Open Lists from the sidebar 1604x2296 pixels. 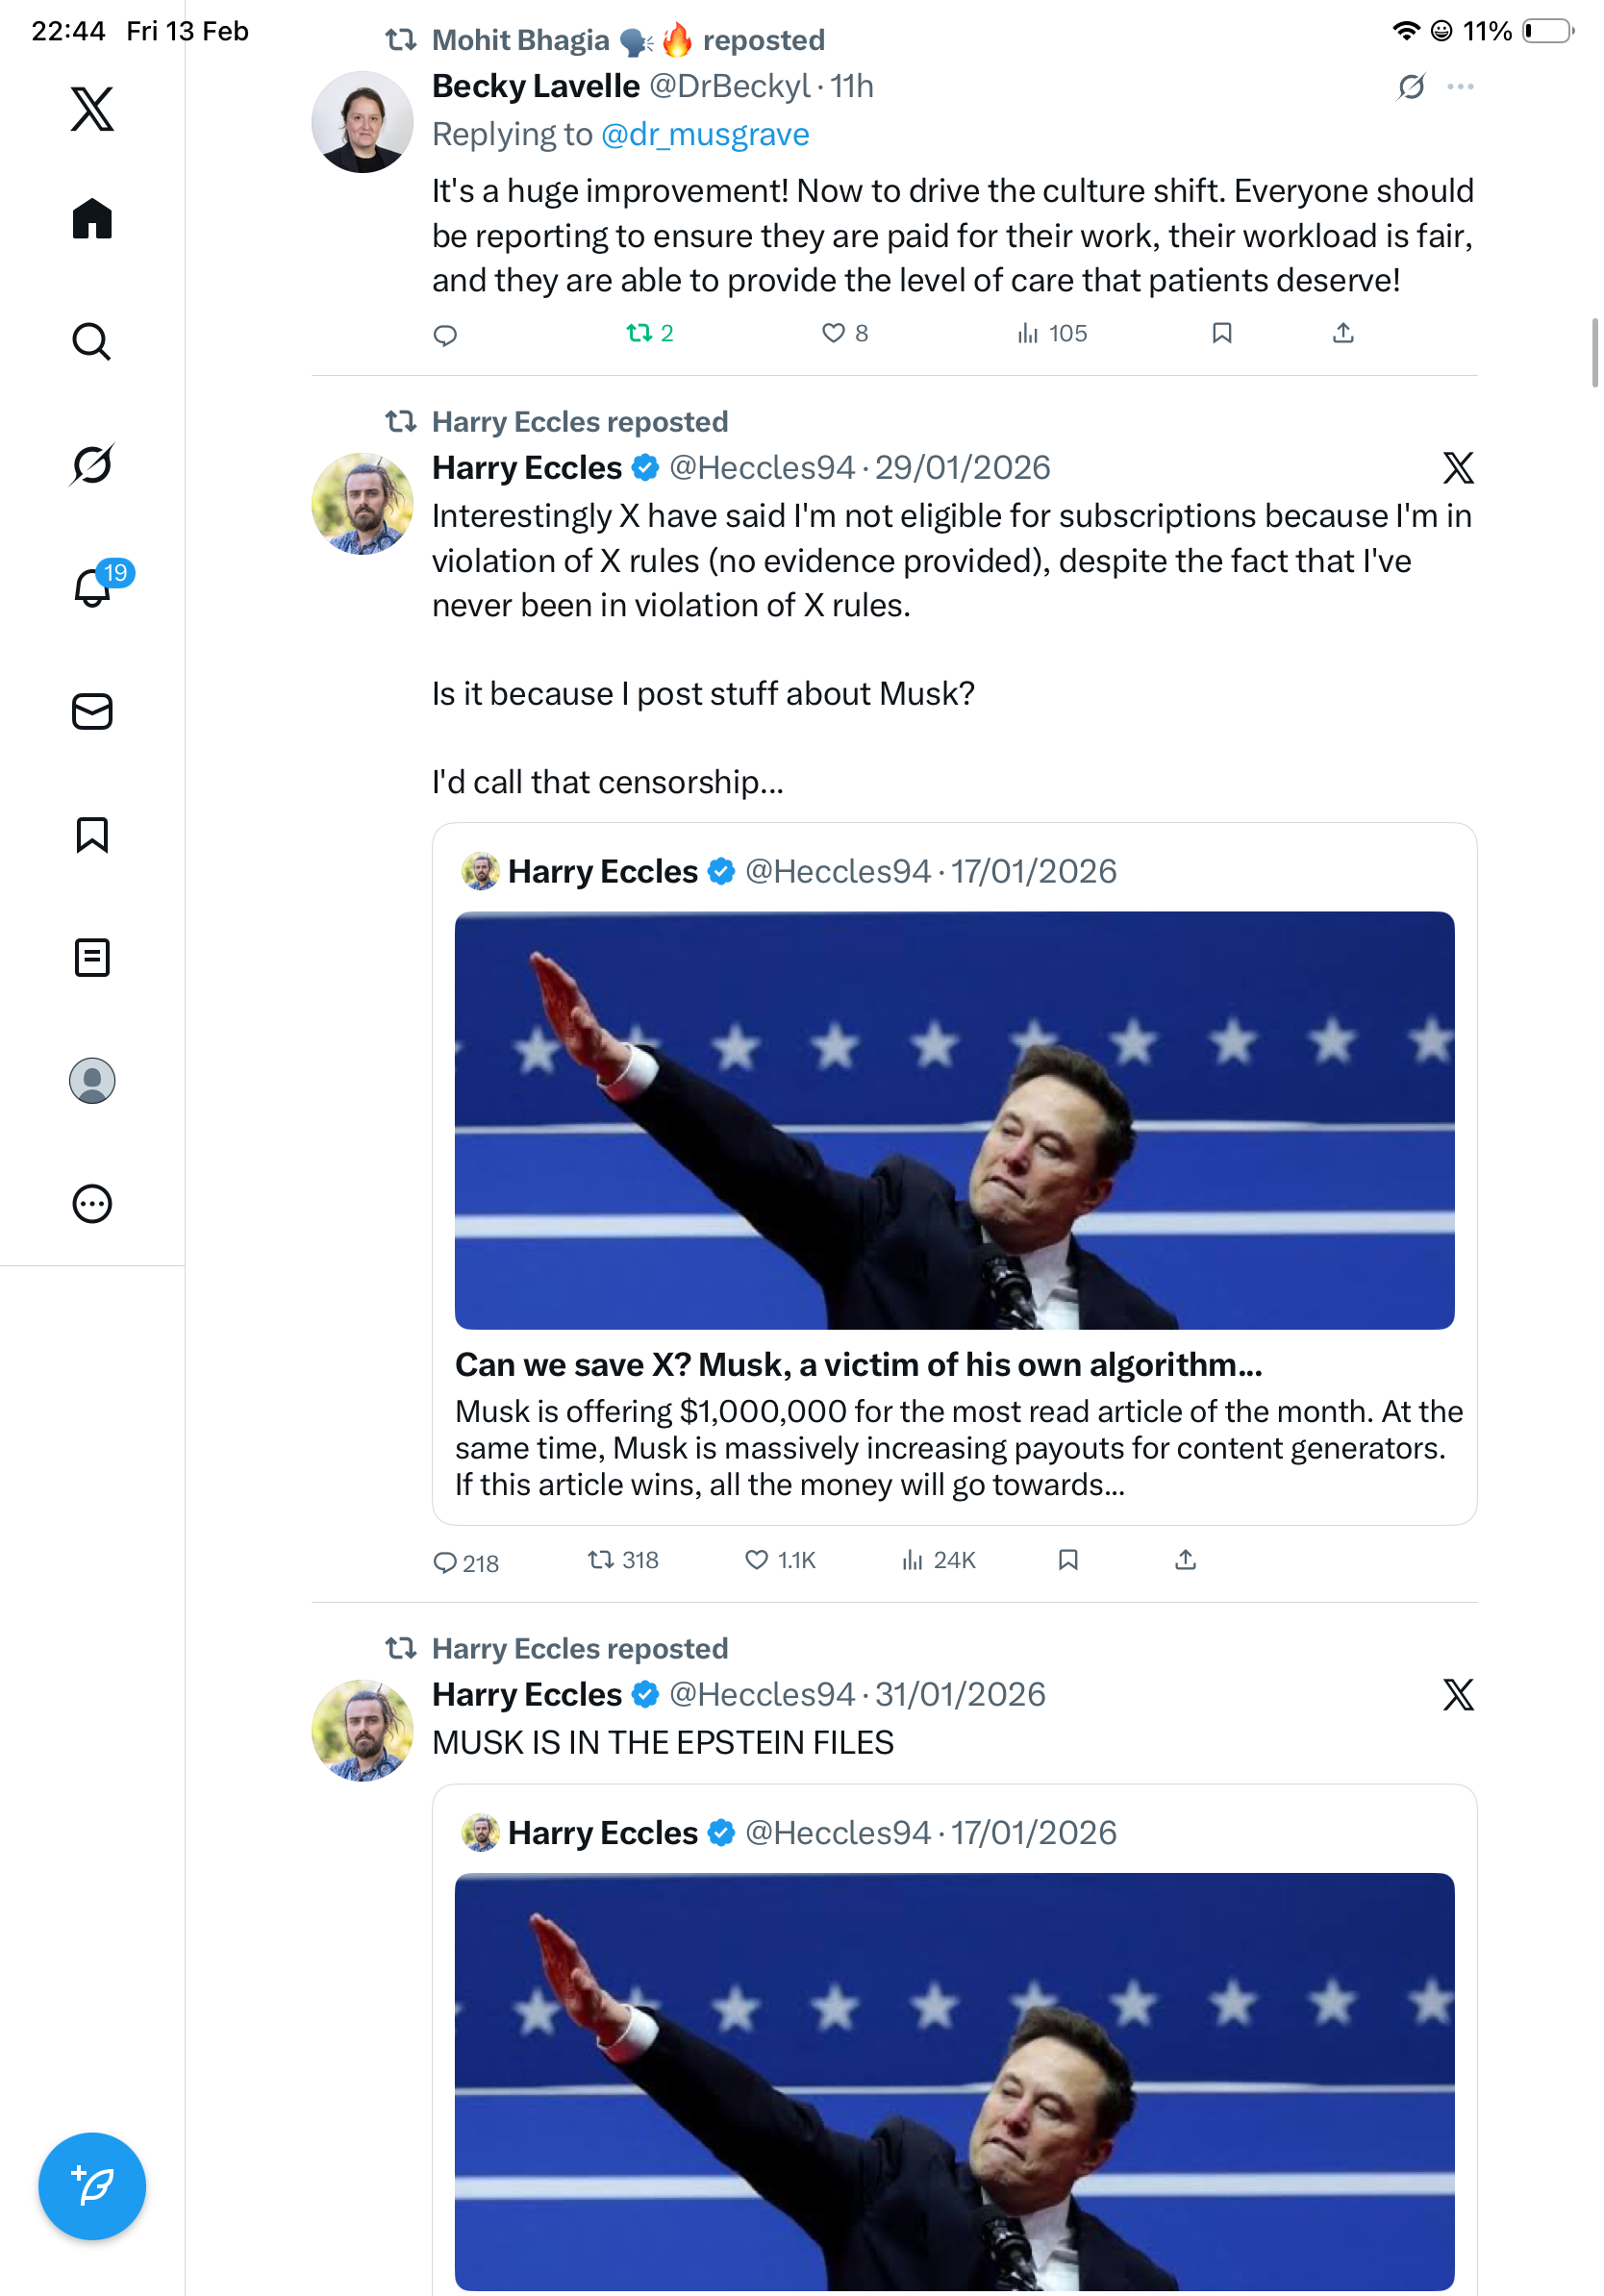92,958
